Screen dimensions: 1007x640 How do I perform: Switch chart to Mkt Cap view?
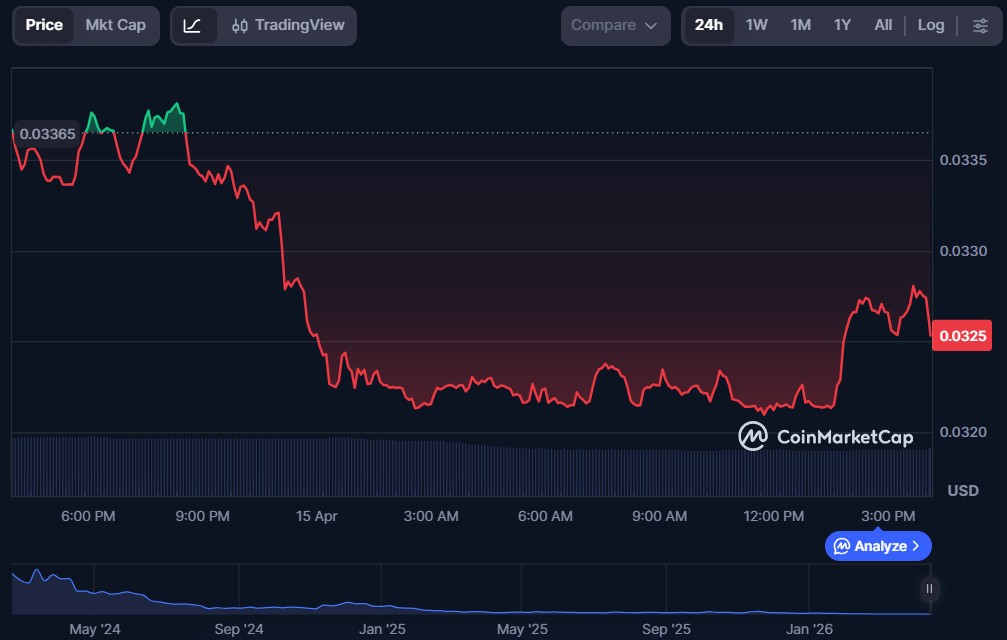[x=115, y=25]
